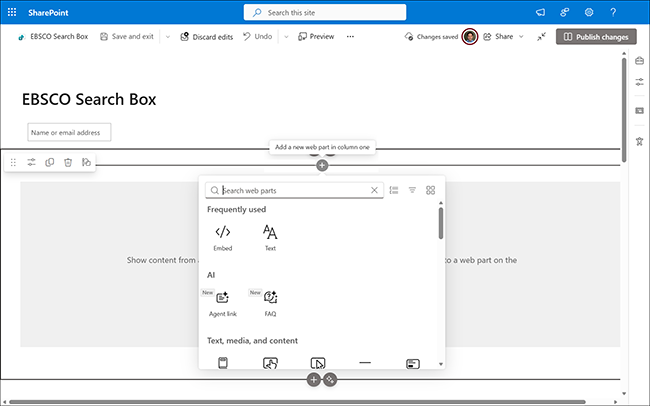
Task: Open the app launcher waffle icon
Action: point(12,12)
